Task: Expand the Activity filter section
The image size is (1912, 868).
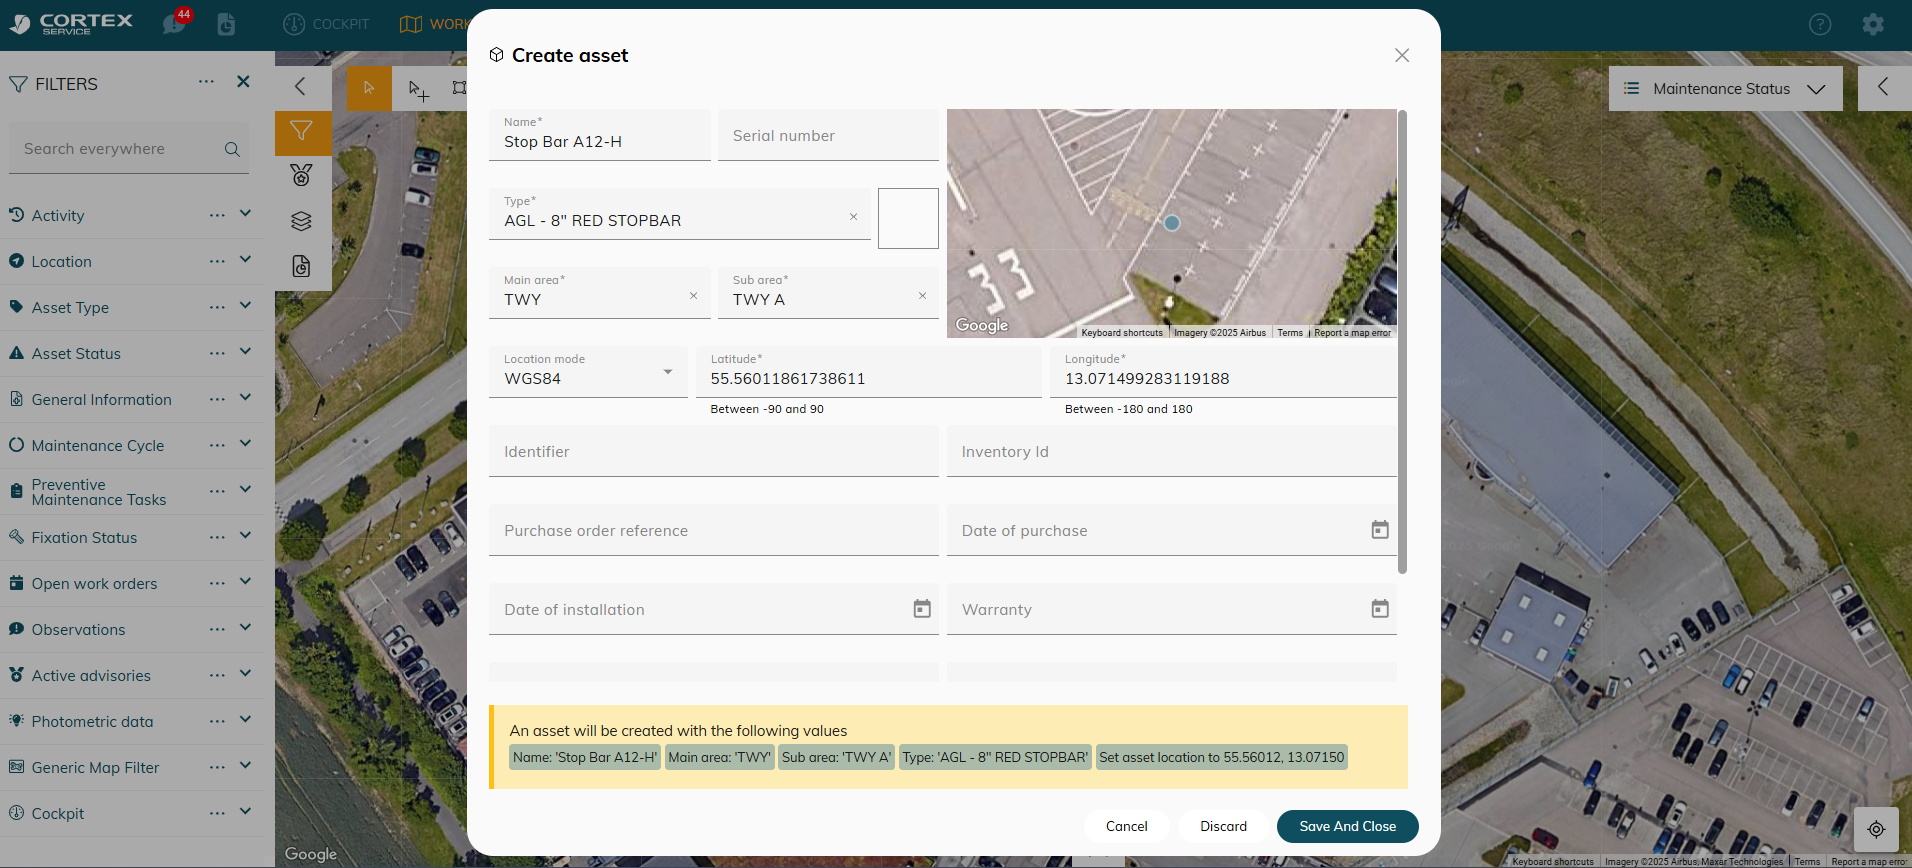Action: pos(245,214)
